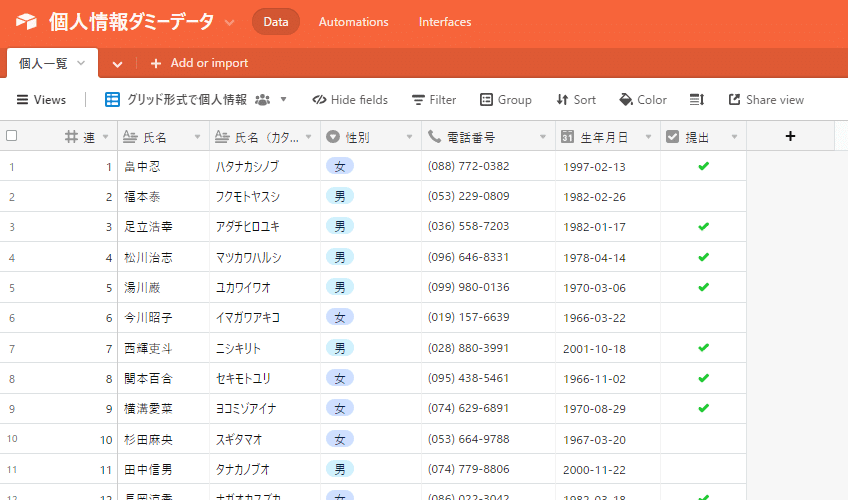This screenshot has height=500, width=848.
Task: Open the Color menu
Action: pos(643,99)
